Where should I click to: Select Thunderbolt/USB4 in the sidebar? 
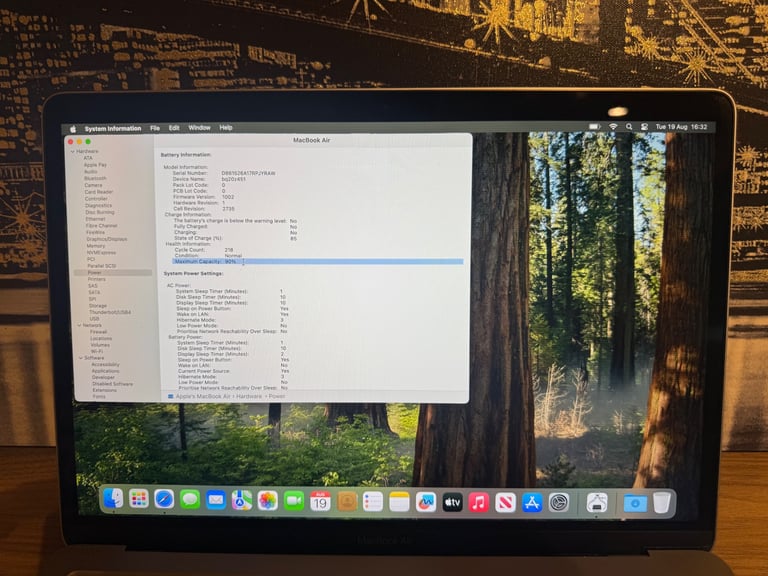(x=110, y=312)
